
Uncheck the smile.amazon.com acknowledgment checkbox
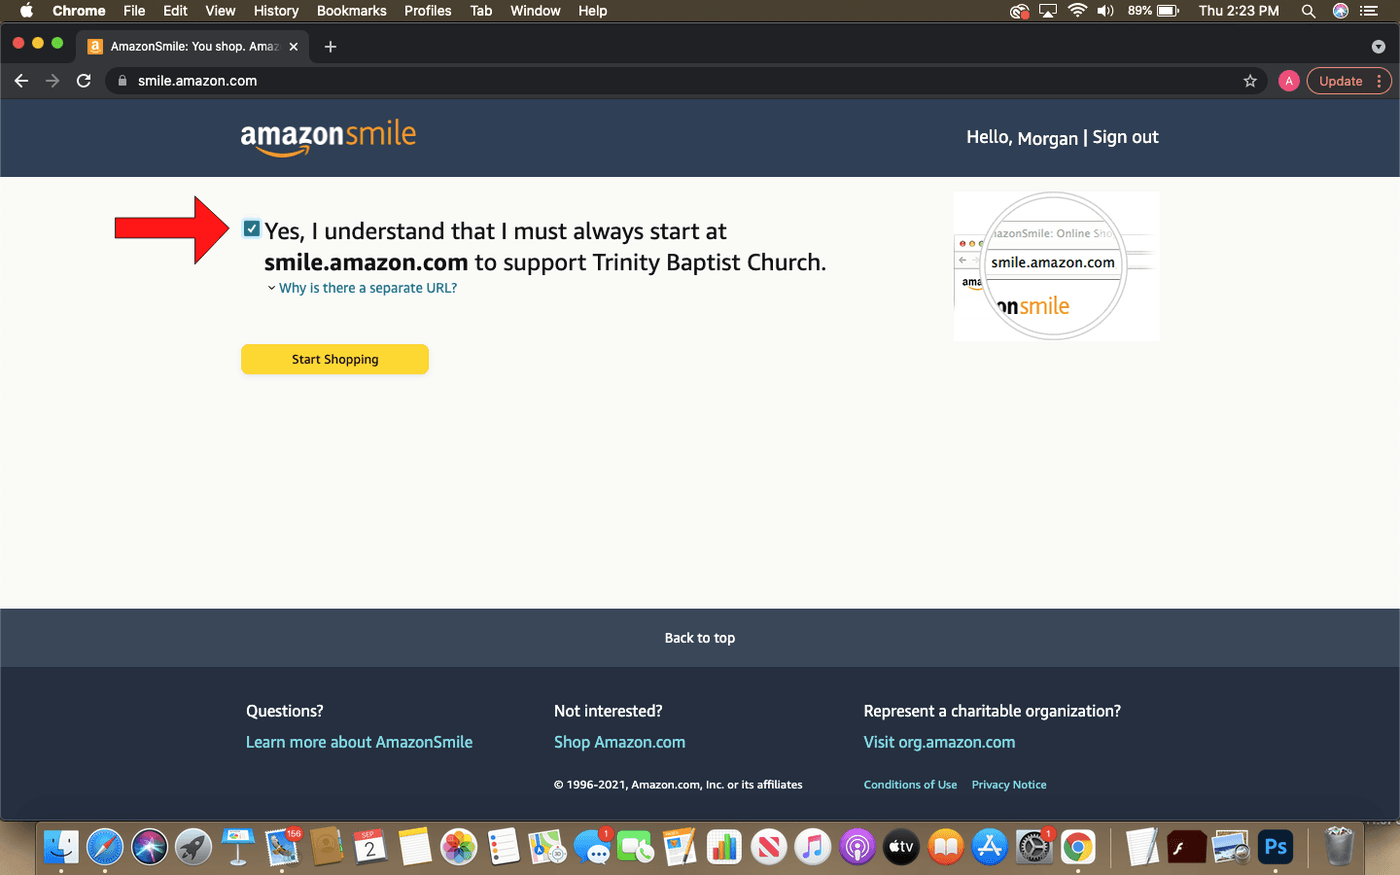[252, 229]
